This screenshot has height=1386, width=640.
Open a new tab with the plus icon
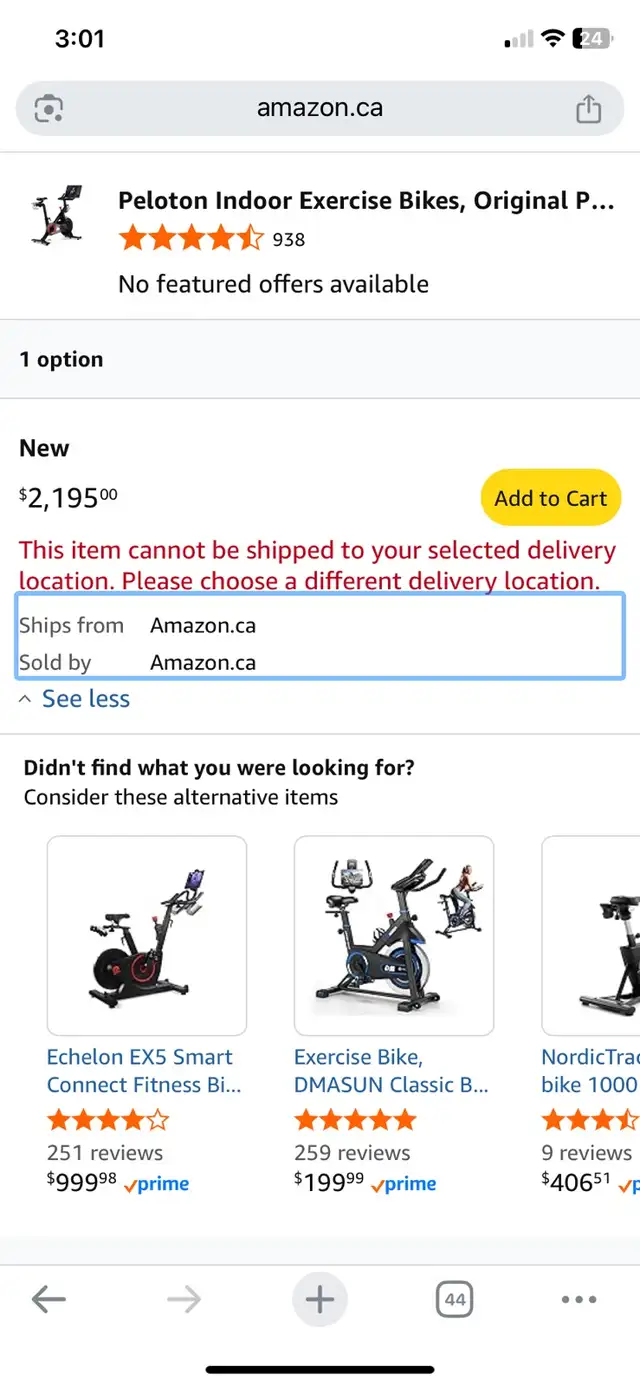(x=320, y=1298)
